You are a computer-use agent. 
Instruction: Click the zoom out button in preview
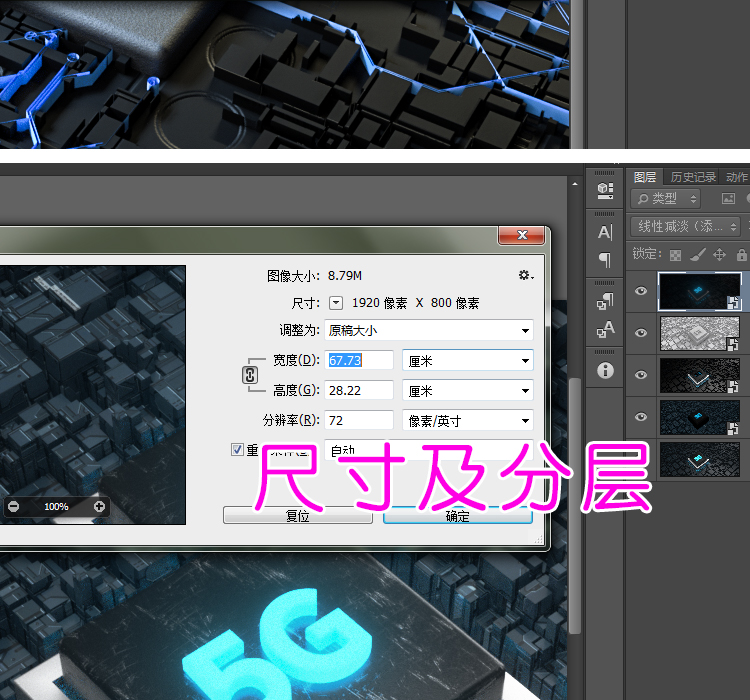coord(13,507)
